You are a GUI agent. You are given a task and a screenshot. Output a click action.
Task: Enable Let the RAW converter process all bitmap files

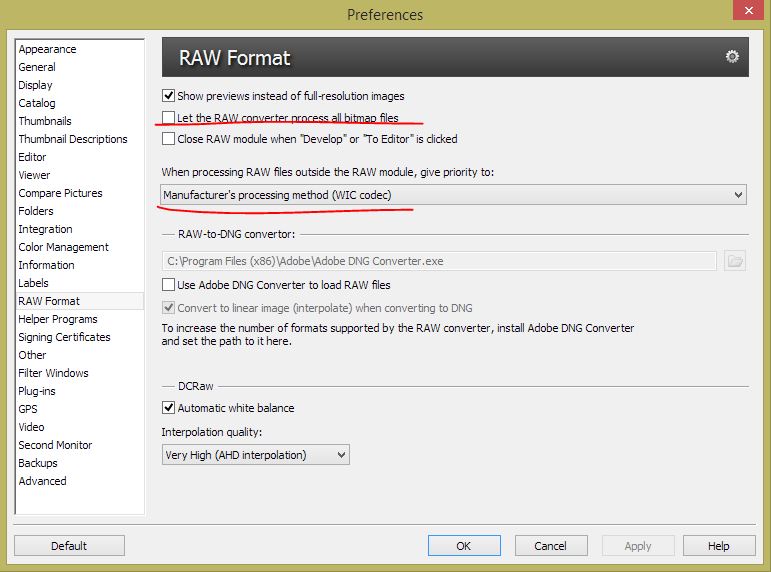click(x=168, y=118)
